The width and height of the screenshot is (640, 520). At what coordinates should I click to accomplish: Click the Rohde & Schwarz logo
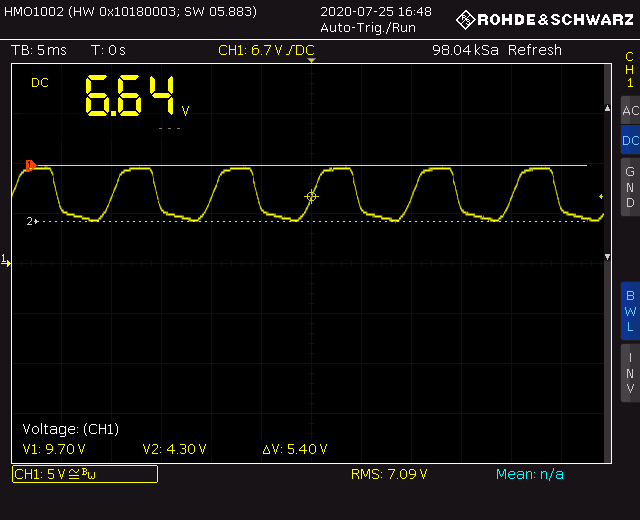[x=545, y=20]
